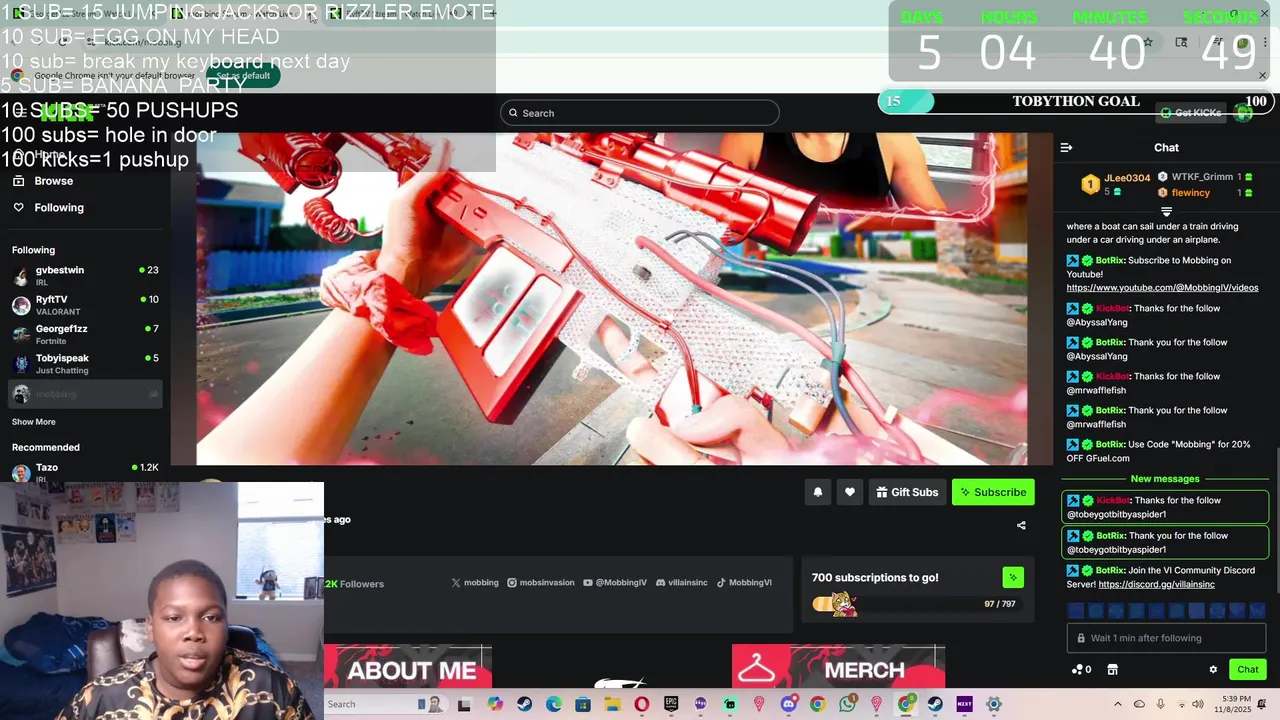This screenshot has height=720, width=1280.
Task: Open Epic Games Launcher in taskbar
Action: 671,704
